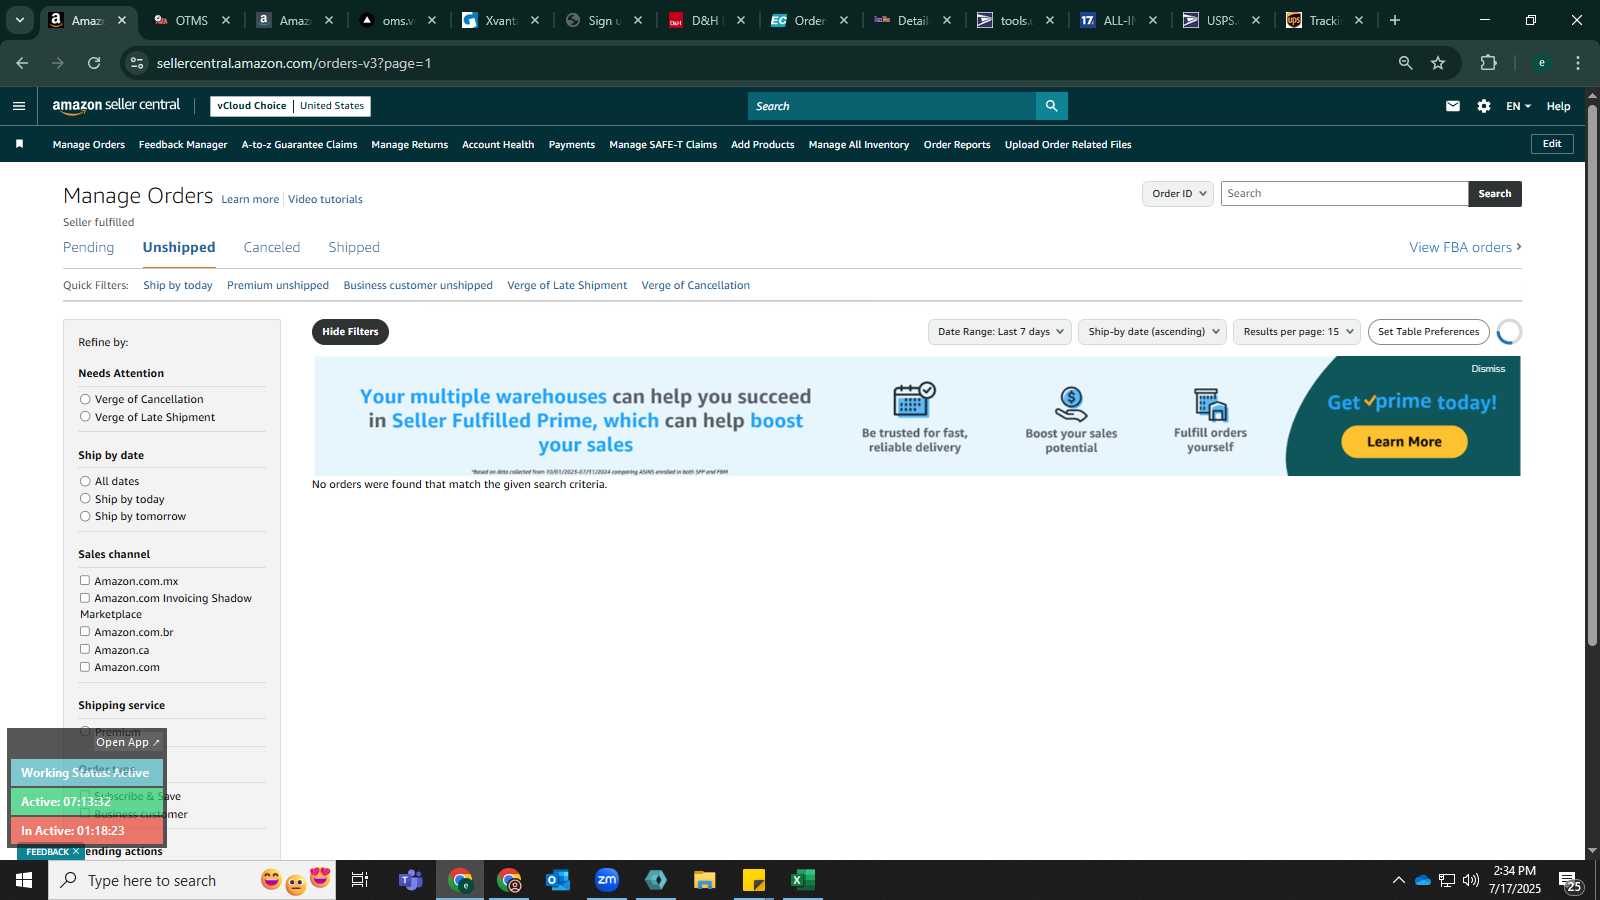Click the browser address bar URL

coord(294,63)
